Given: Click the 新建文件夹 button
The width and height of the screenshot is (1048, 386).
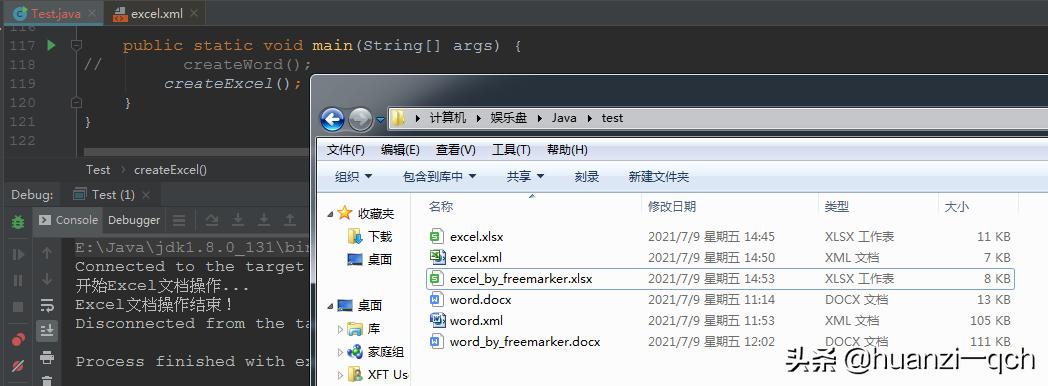Looking at the screenshot, I should (x=658, y=176).
